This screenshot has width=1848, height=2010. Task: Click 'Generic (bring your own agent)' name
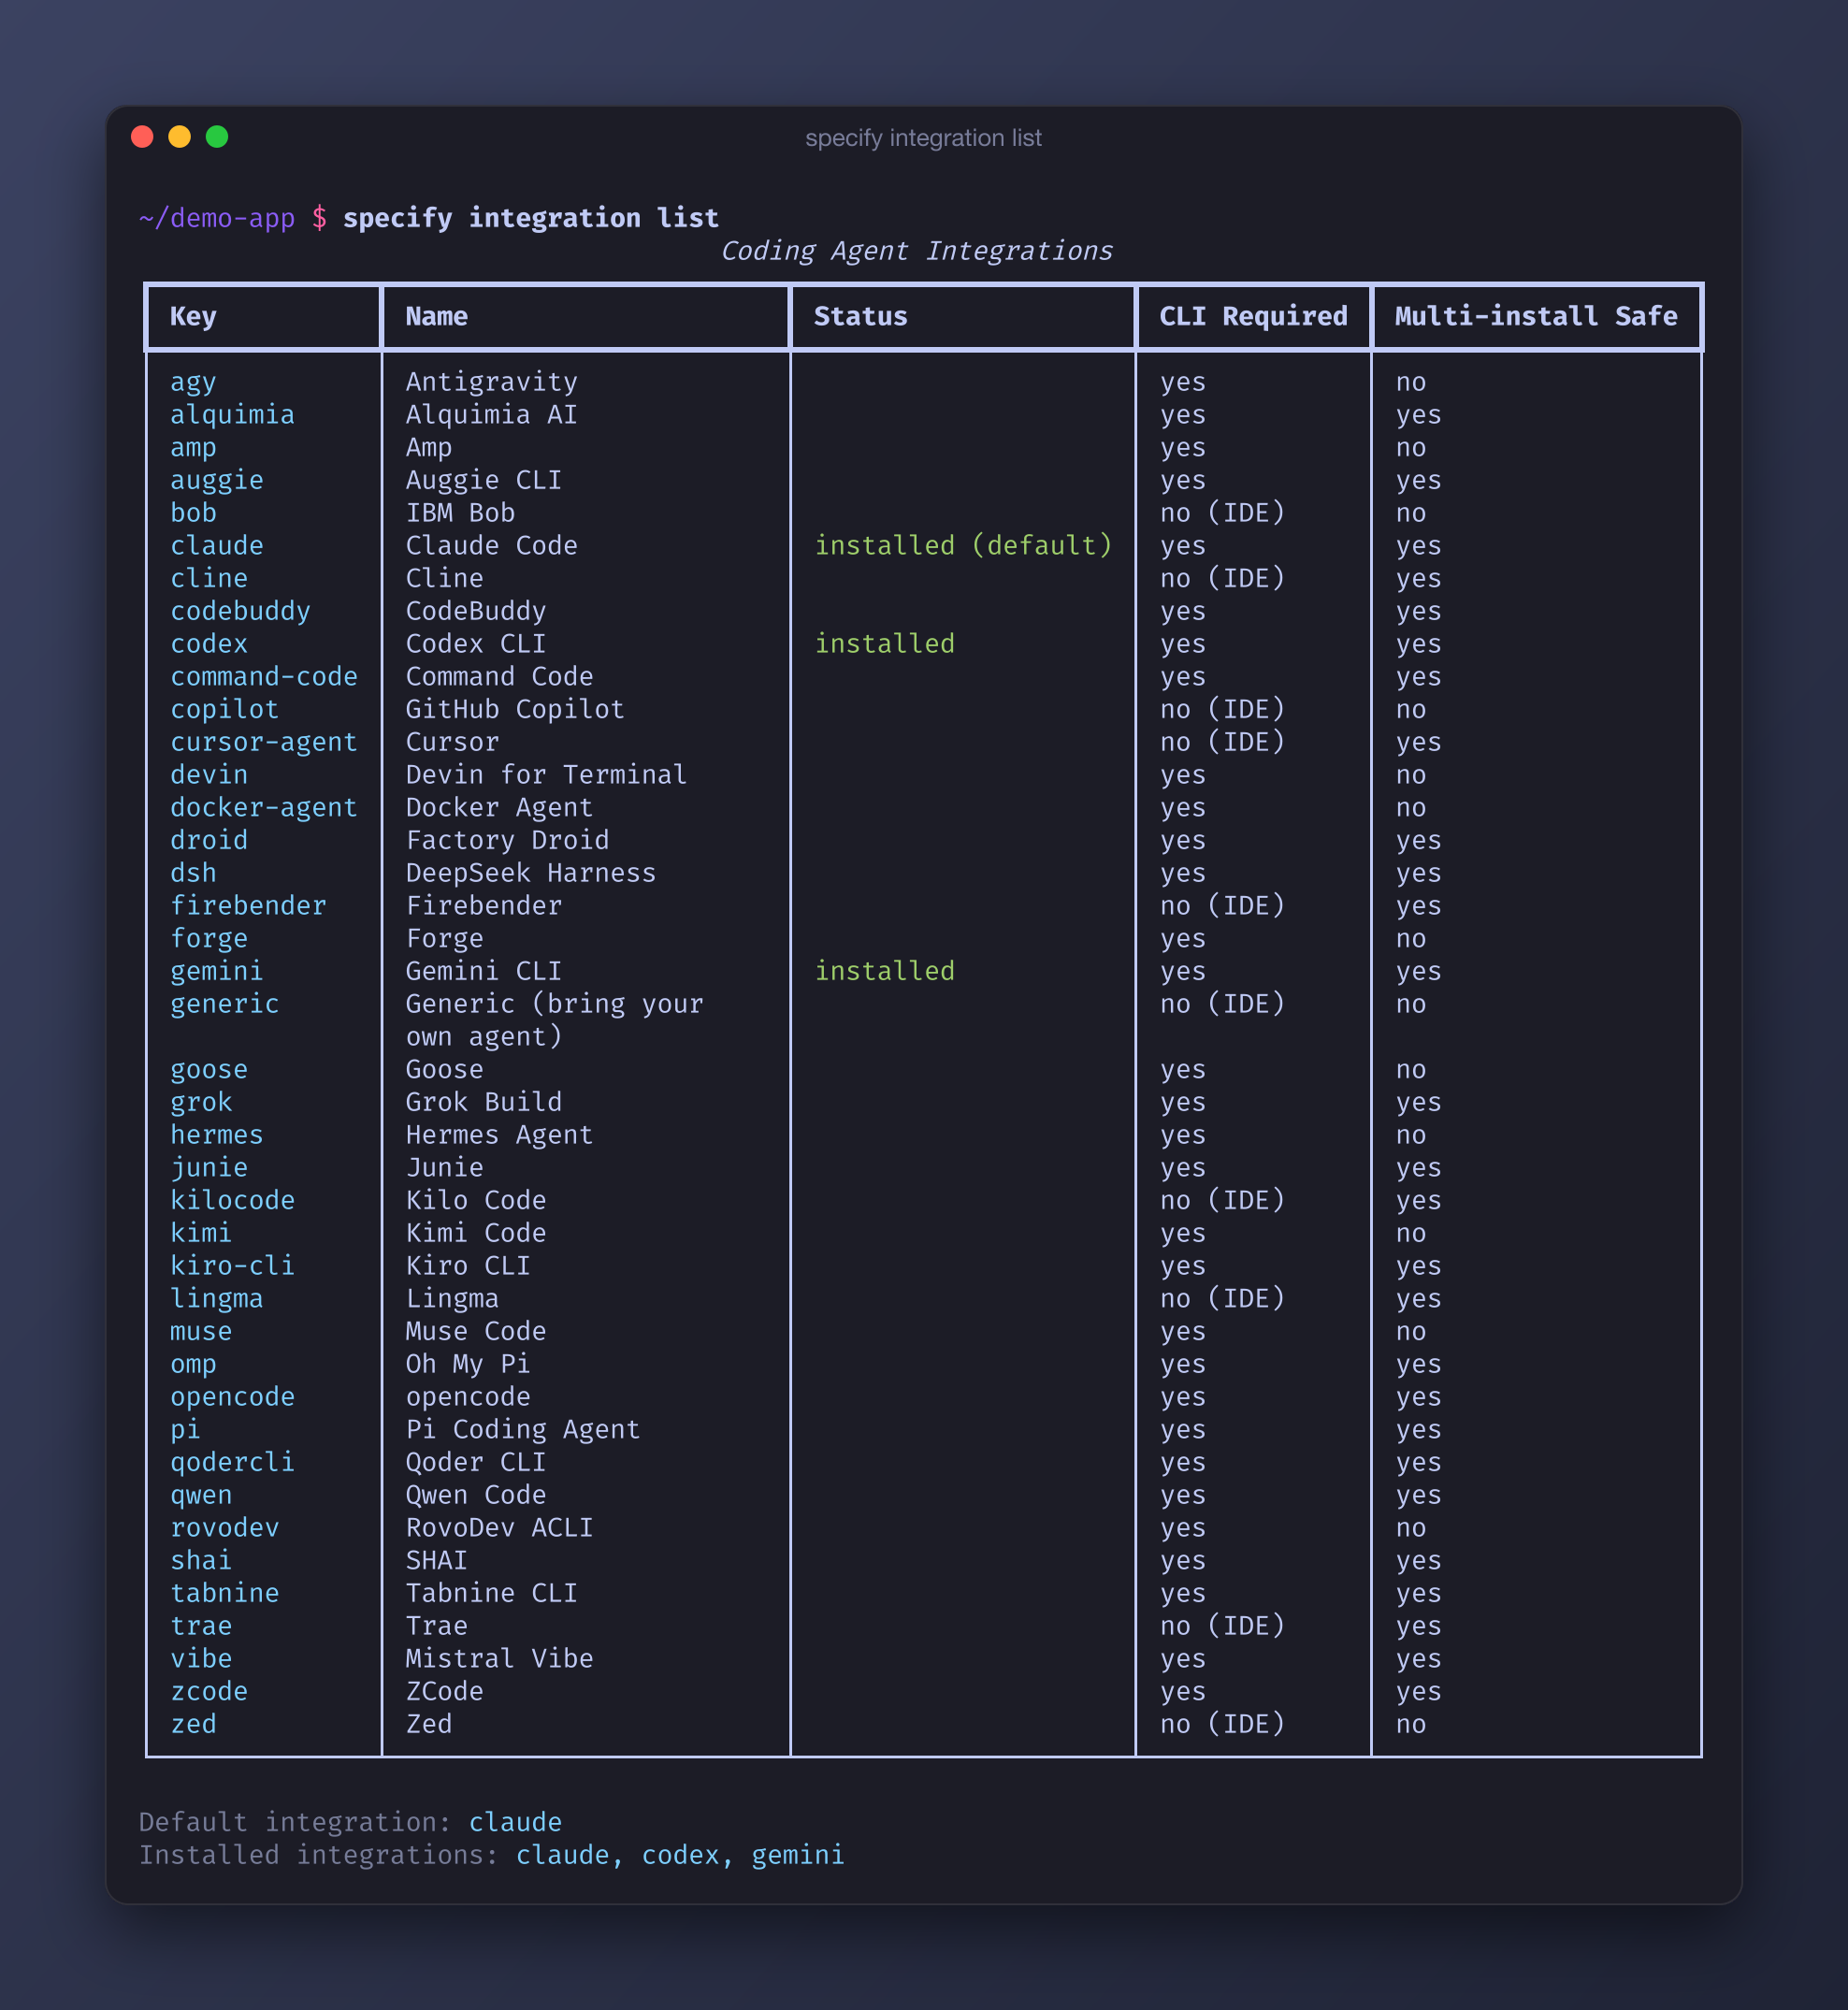pyautogui.click(x=555, y=1020)
